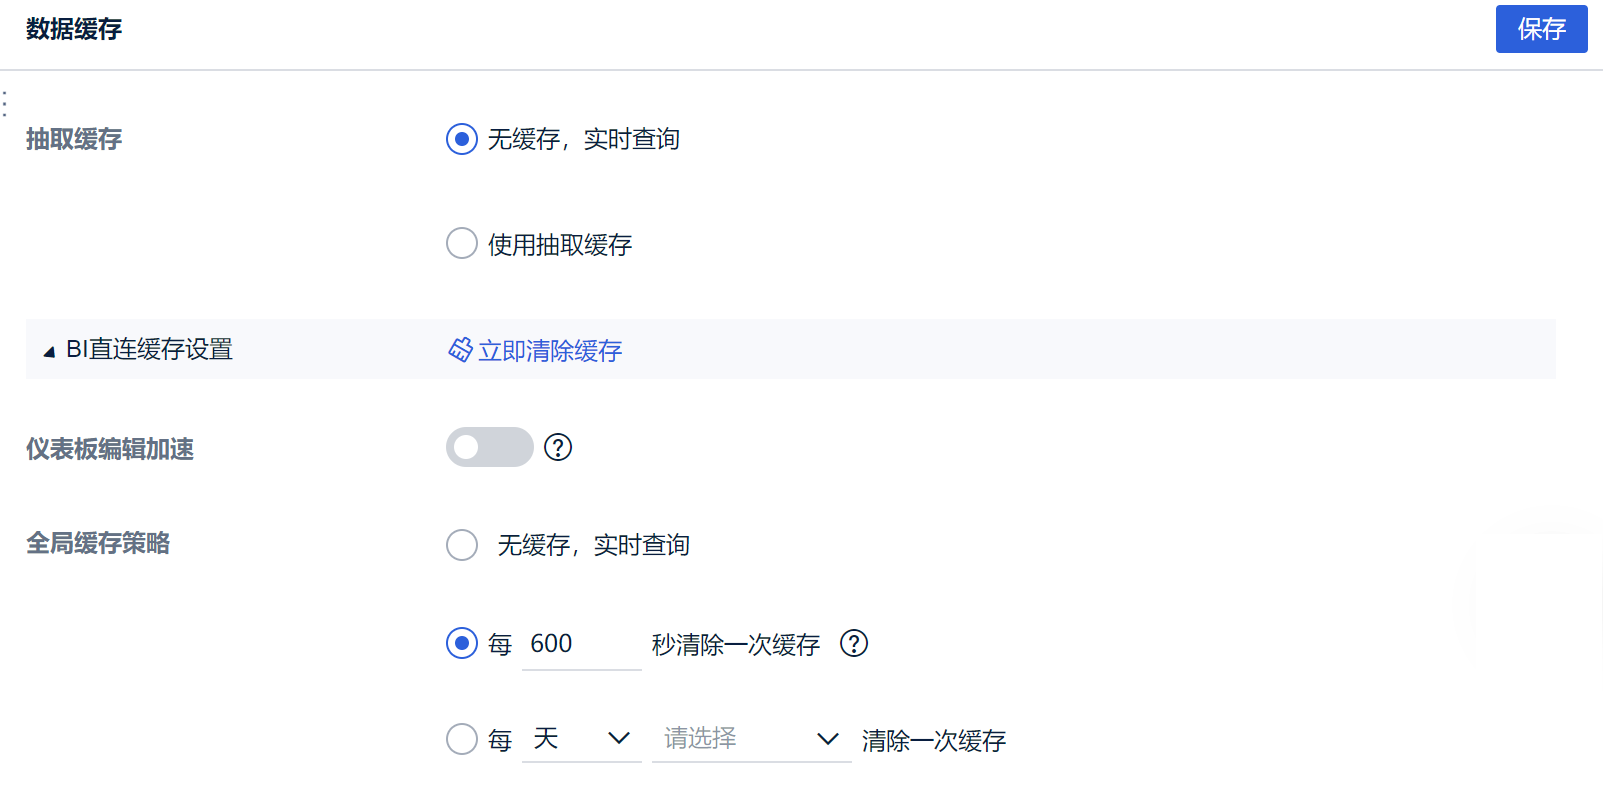This screenshot has height=793, width=1603.
Task: Enable the 仪表板编辑加速 toggle switch
Action: (489, 447)
